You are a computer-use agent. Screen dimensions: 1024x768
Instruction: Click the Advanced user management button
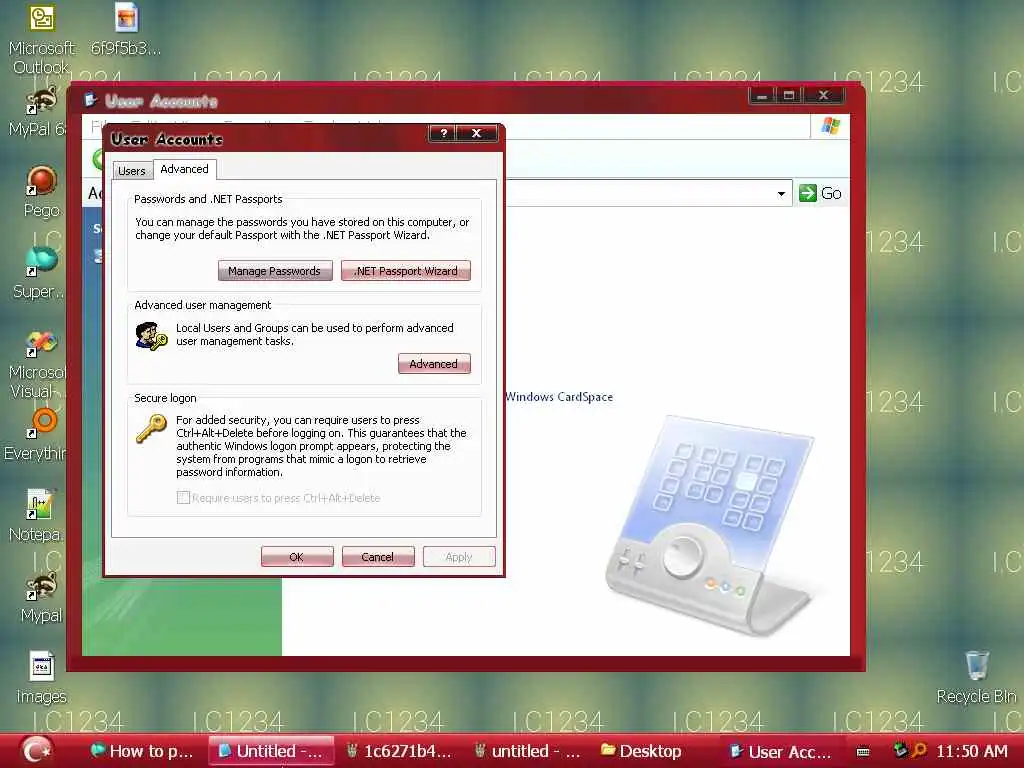[x=434, y=364]
